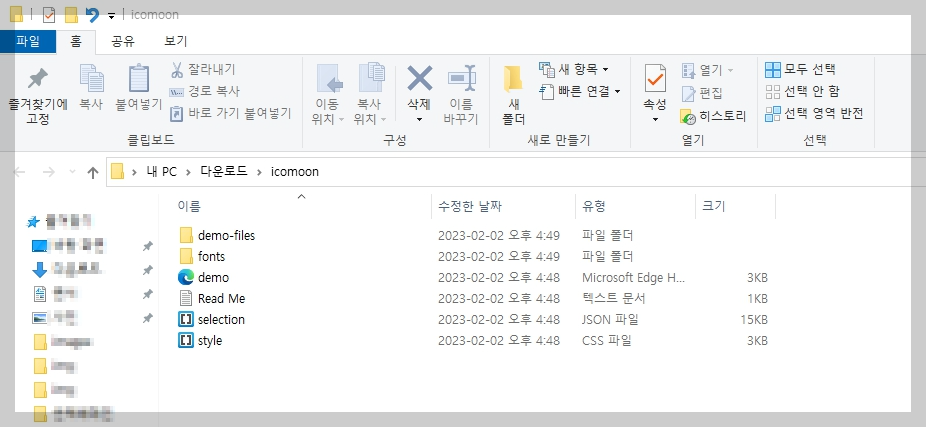The width and height of the screenshot is (926, 427).
Task: Sort by 이름 (Name) column
Action: [x=189, y=206]
